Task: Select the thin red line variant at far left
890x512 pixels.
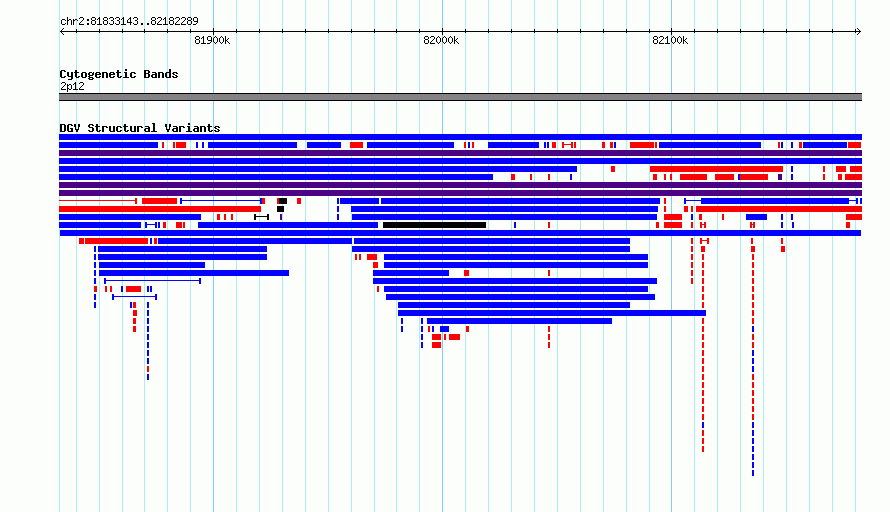Action: [98, 202]
